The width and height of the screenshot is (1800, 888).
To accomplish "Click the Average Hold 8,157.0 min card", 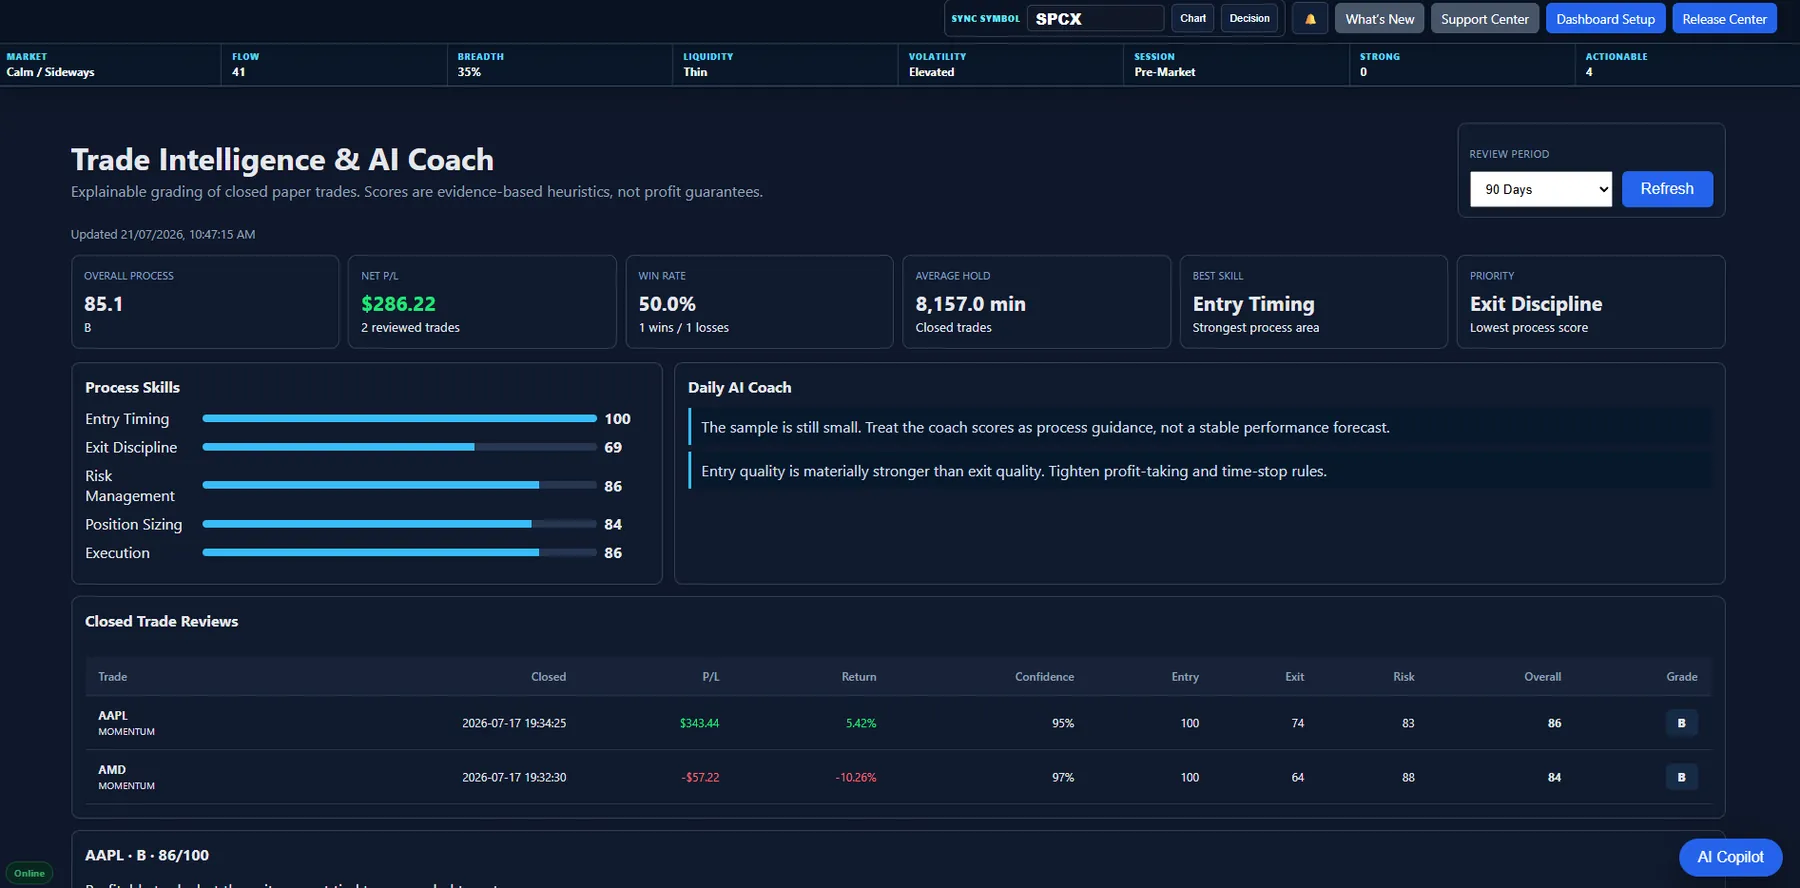I will (x=1036, y=302).
